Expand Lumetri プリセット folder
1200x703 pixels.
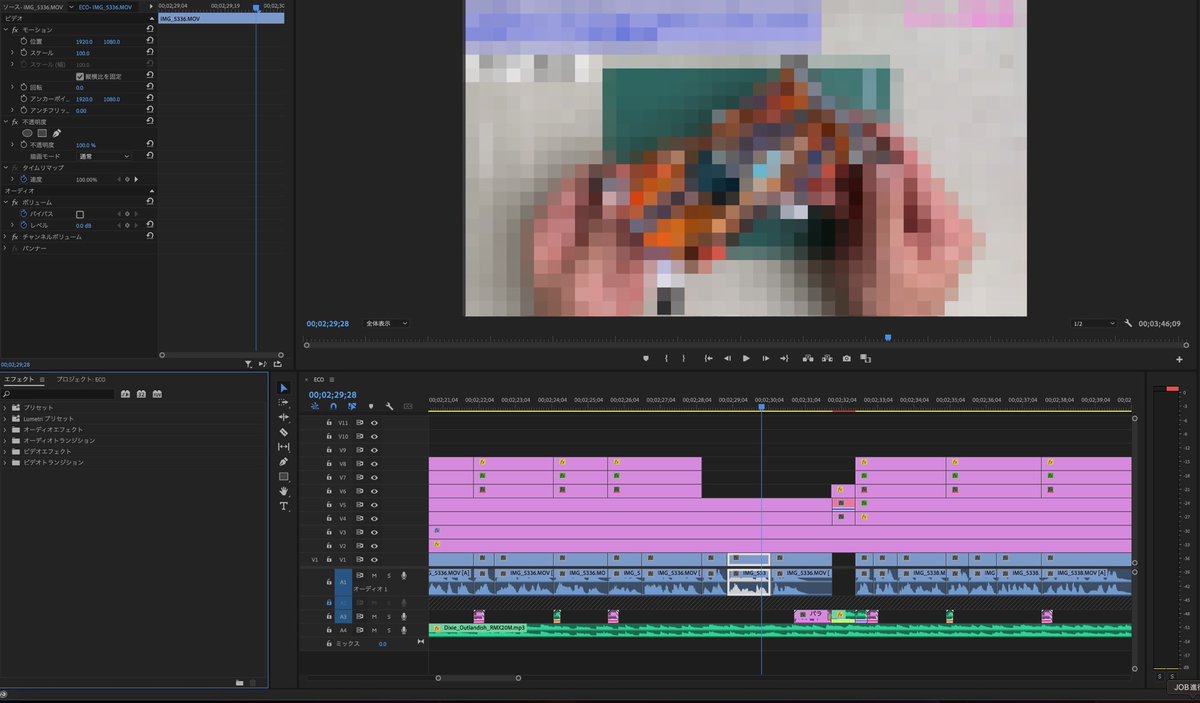click(x=6, y=419)
